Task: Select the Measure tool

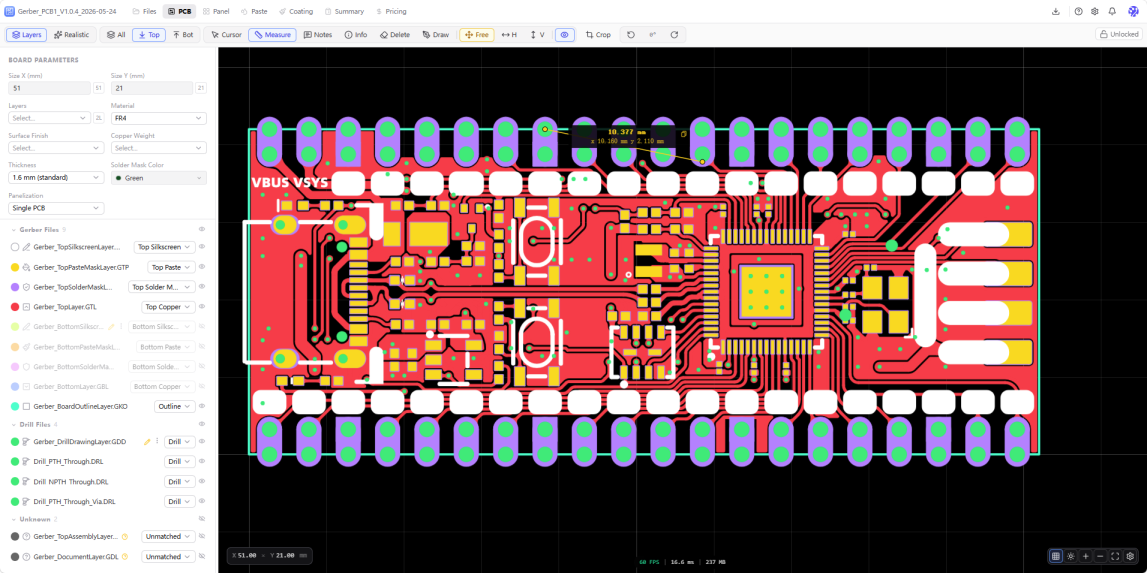Action: (272, 34)
